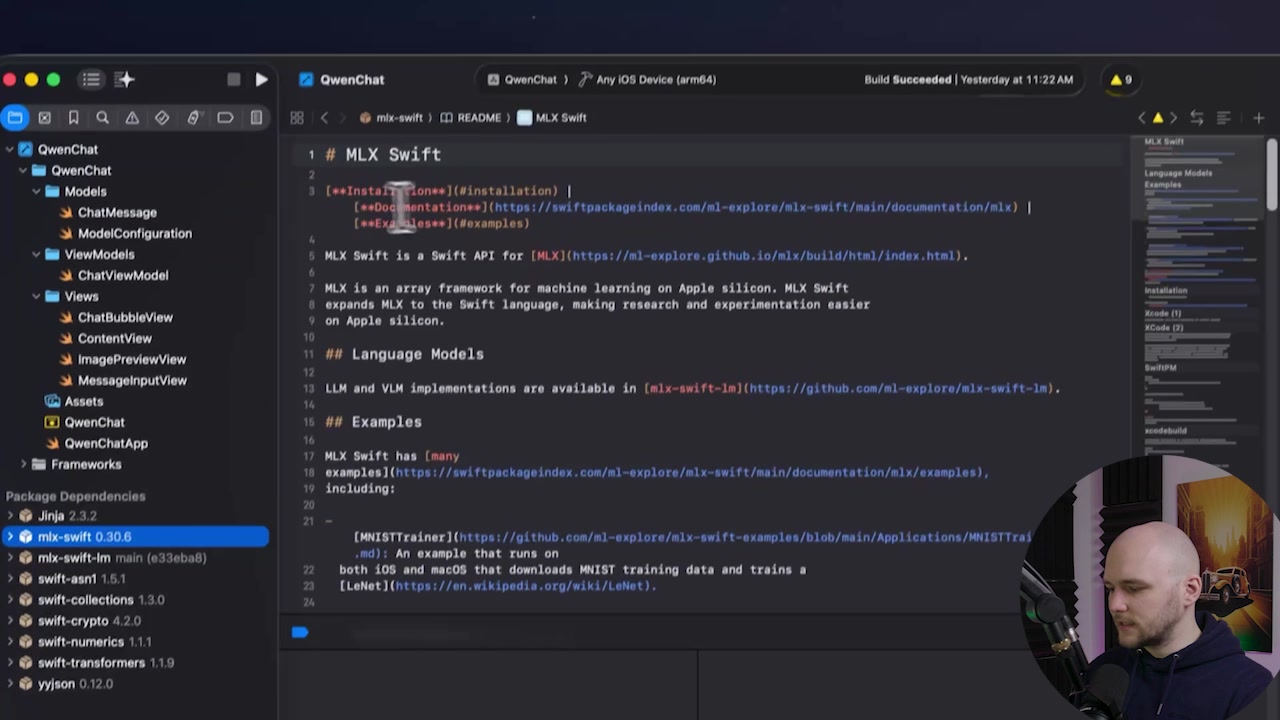Open the Find navigator
The height and width of the screenshot is (720, 1280).
click(103, 117)
